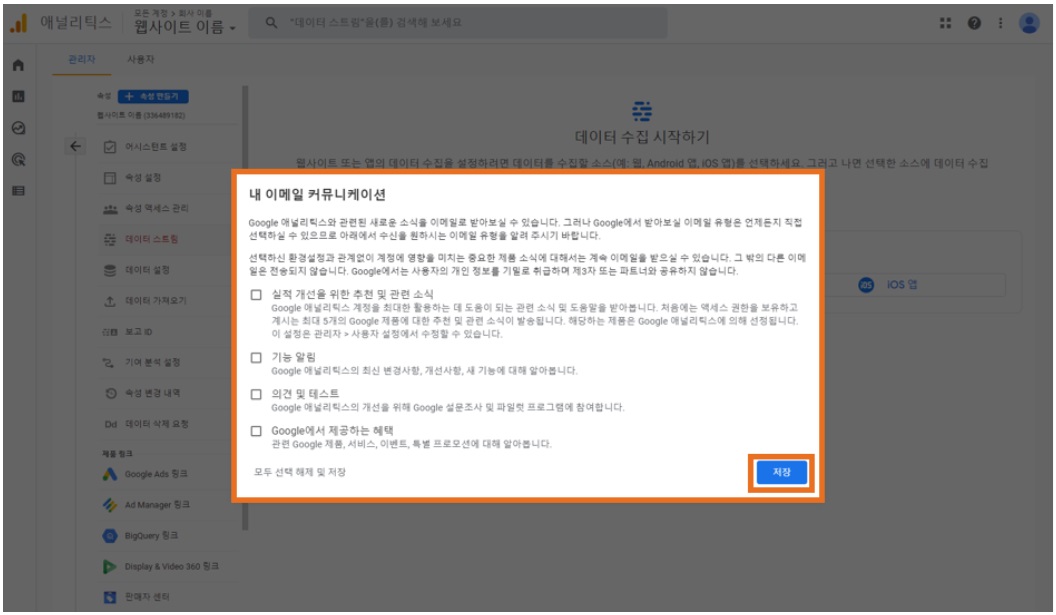Check the 기능 알림 checkbox

[x=256, y=358]
